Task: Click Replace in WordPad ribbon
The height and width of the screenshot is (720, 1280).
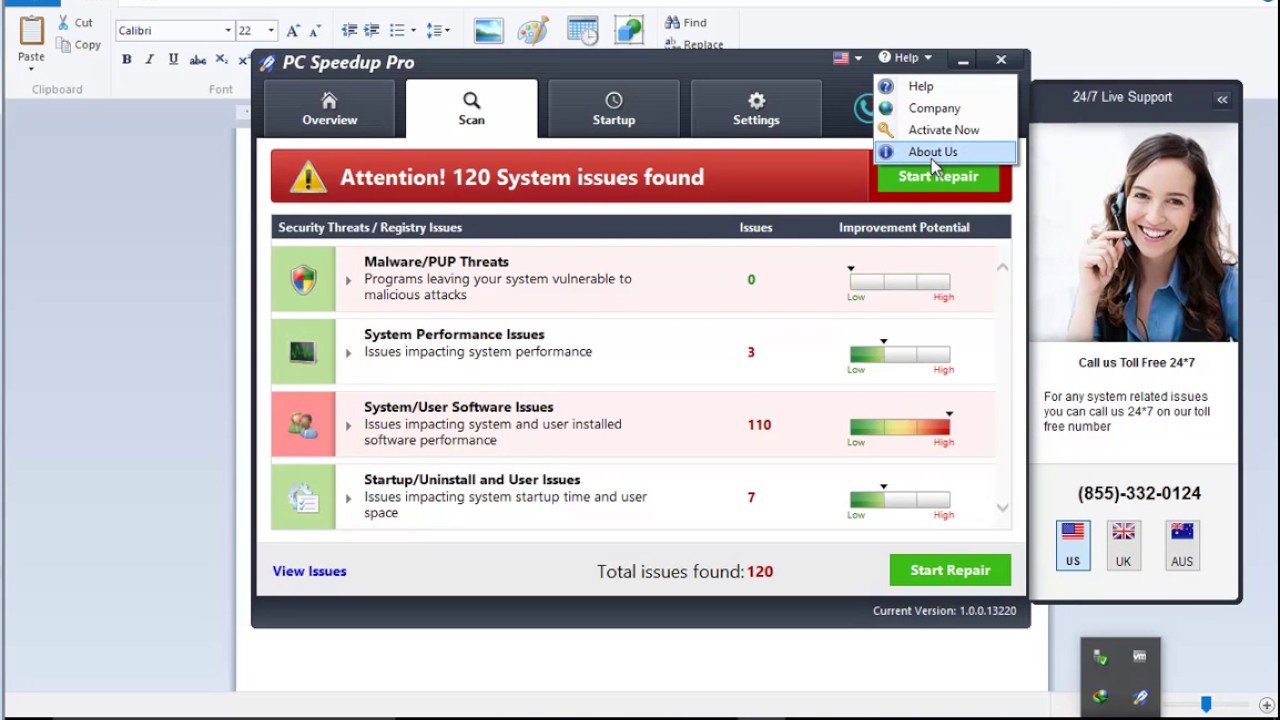Action: pyautogui.click(x=694, y=44)
